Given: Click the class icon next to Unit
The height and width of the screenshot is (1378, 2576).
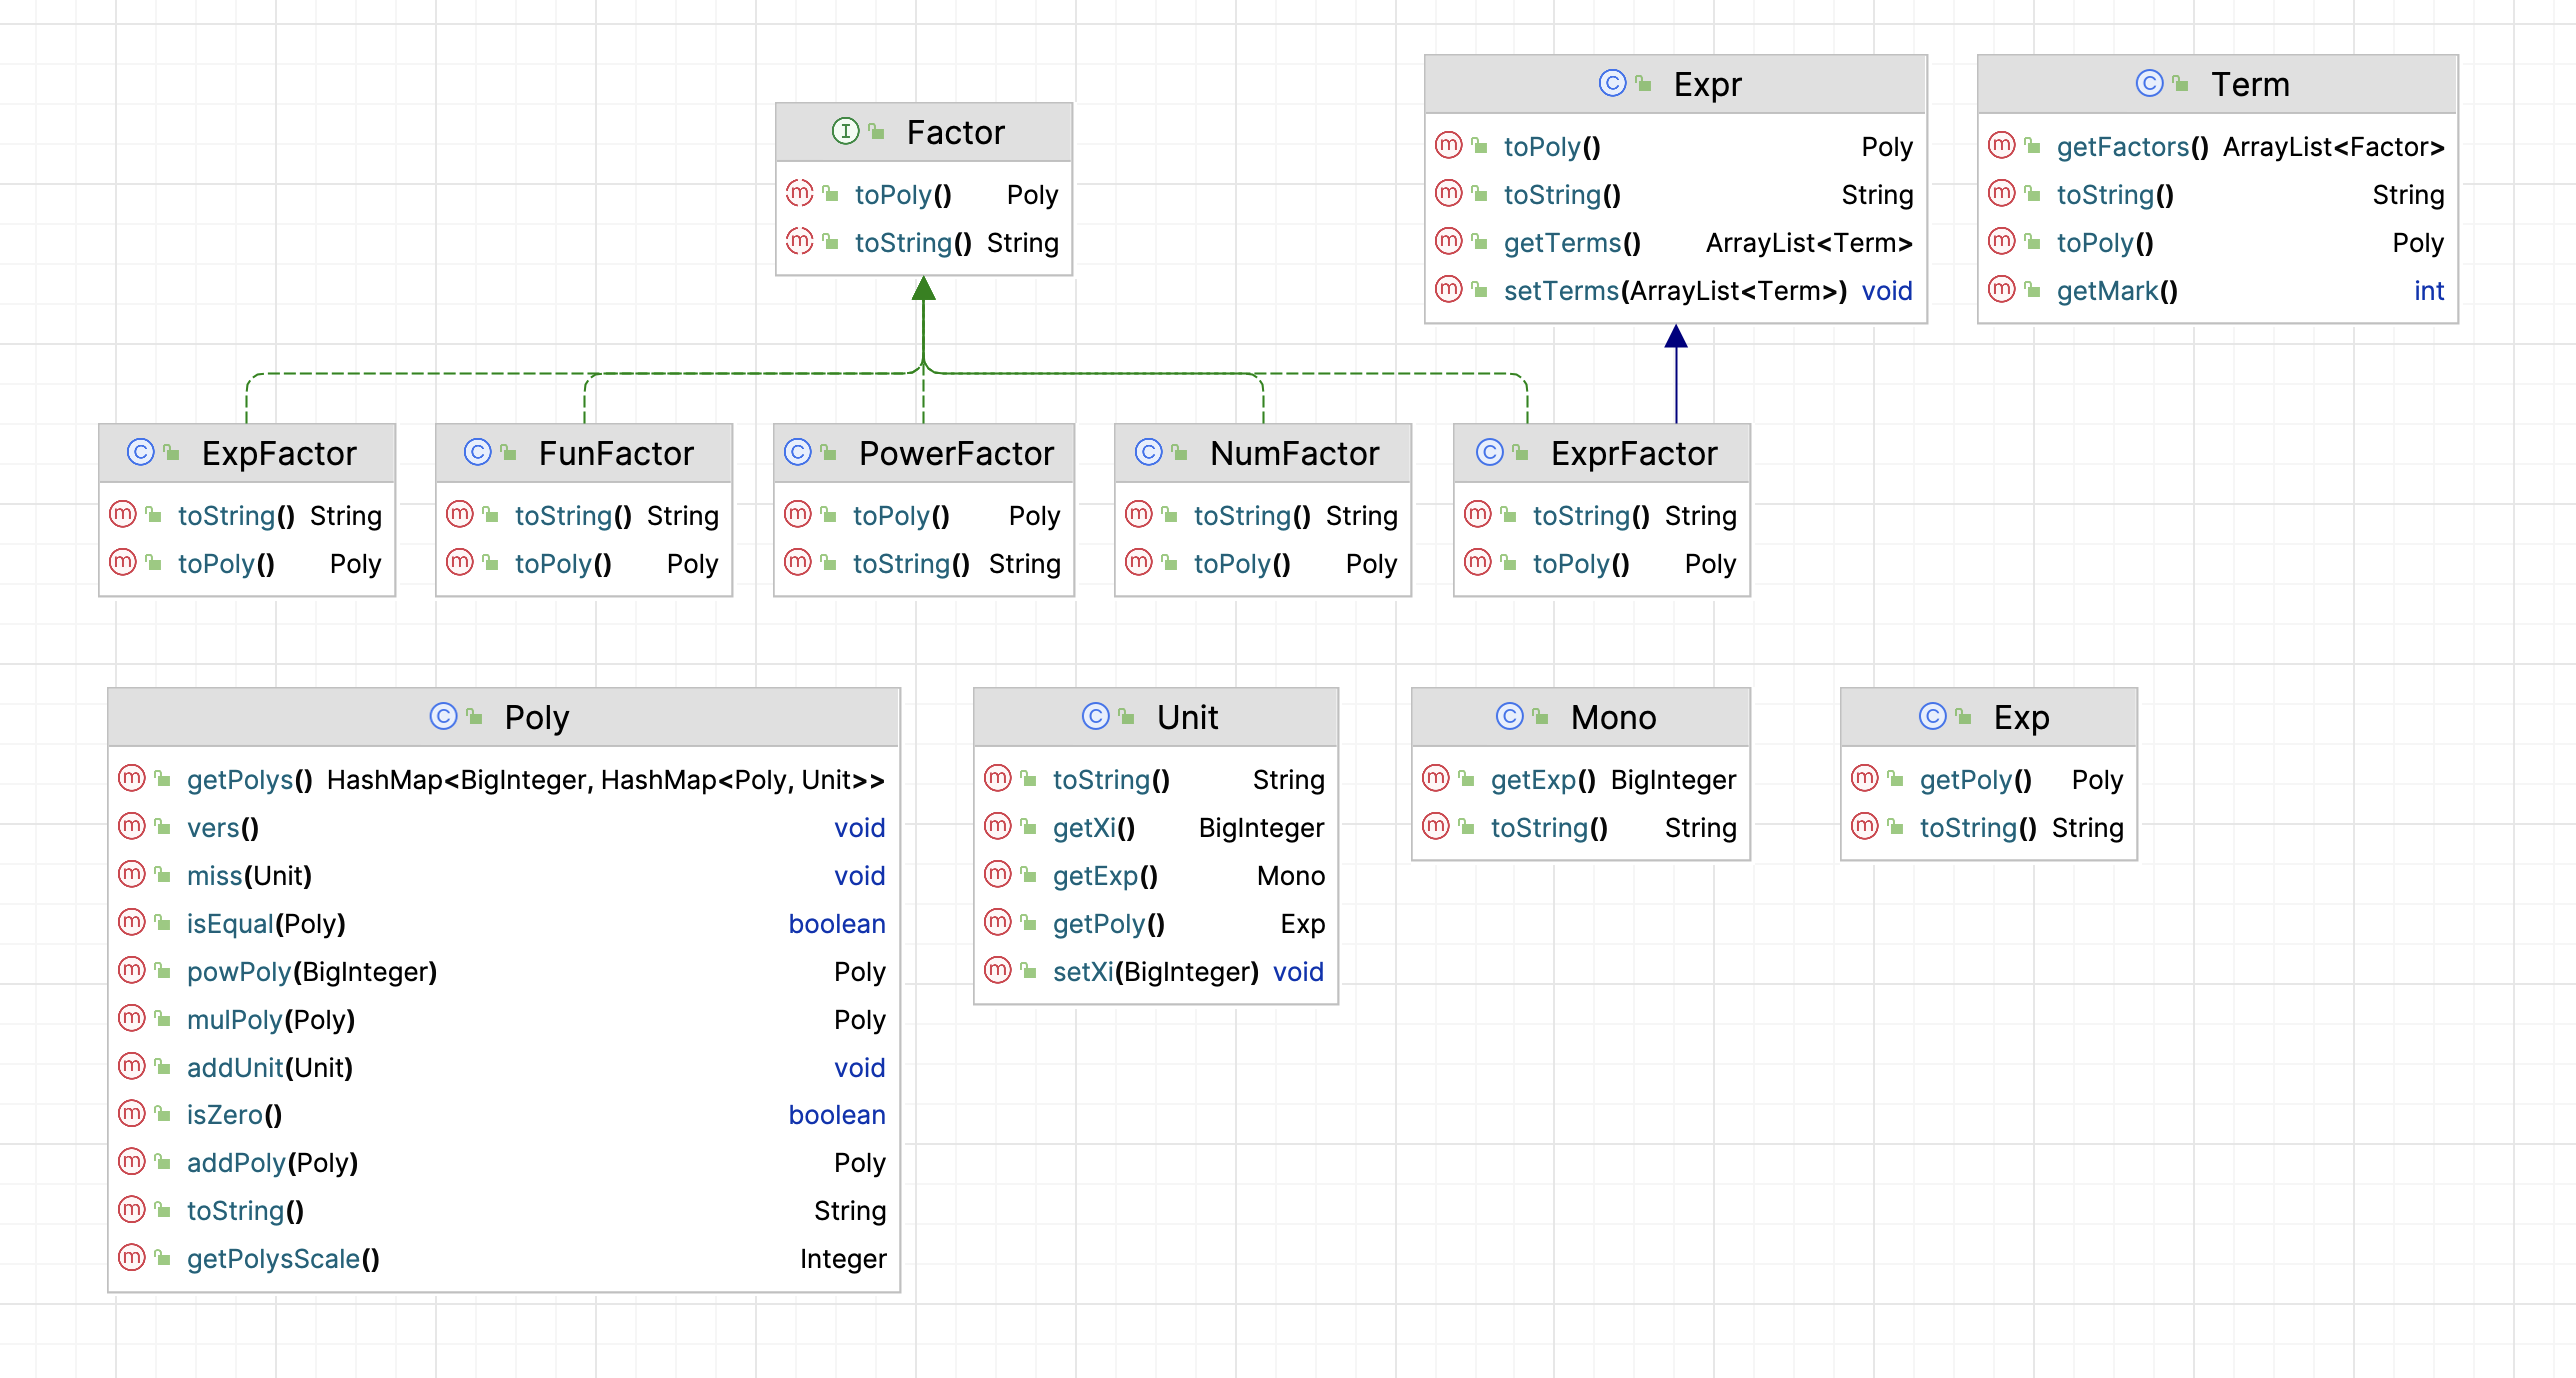Looking at the screenshot, I should point(1095,716).
